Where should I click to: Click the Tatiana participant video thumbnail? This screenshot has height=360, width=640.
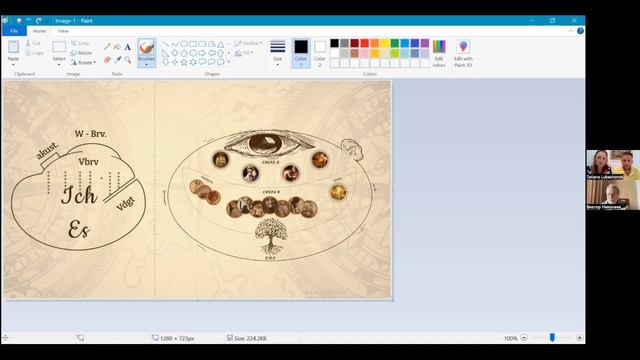pos(613,165)
